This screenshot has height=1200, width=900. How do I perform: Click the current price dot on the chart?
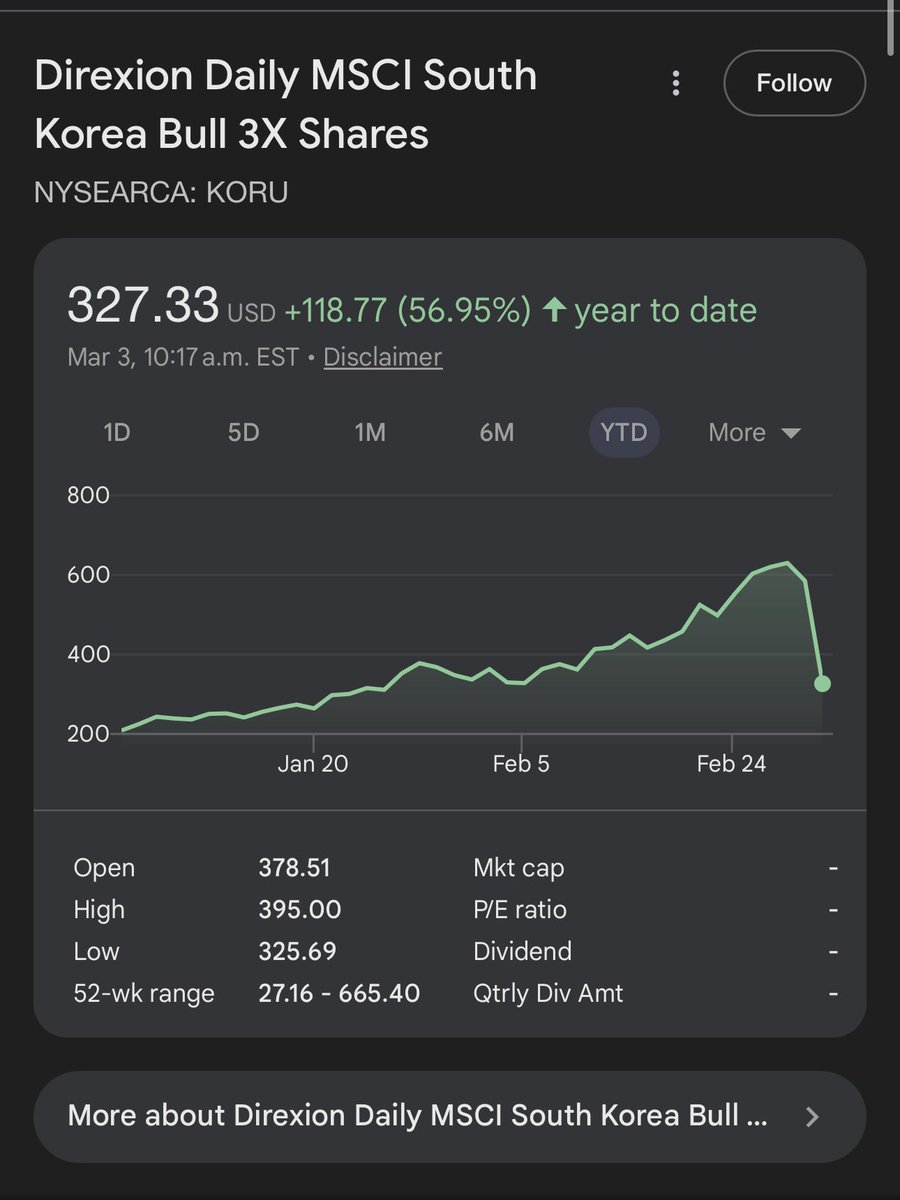822,684
